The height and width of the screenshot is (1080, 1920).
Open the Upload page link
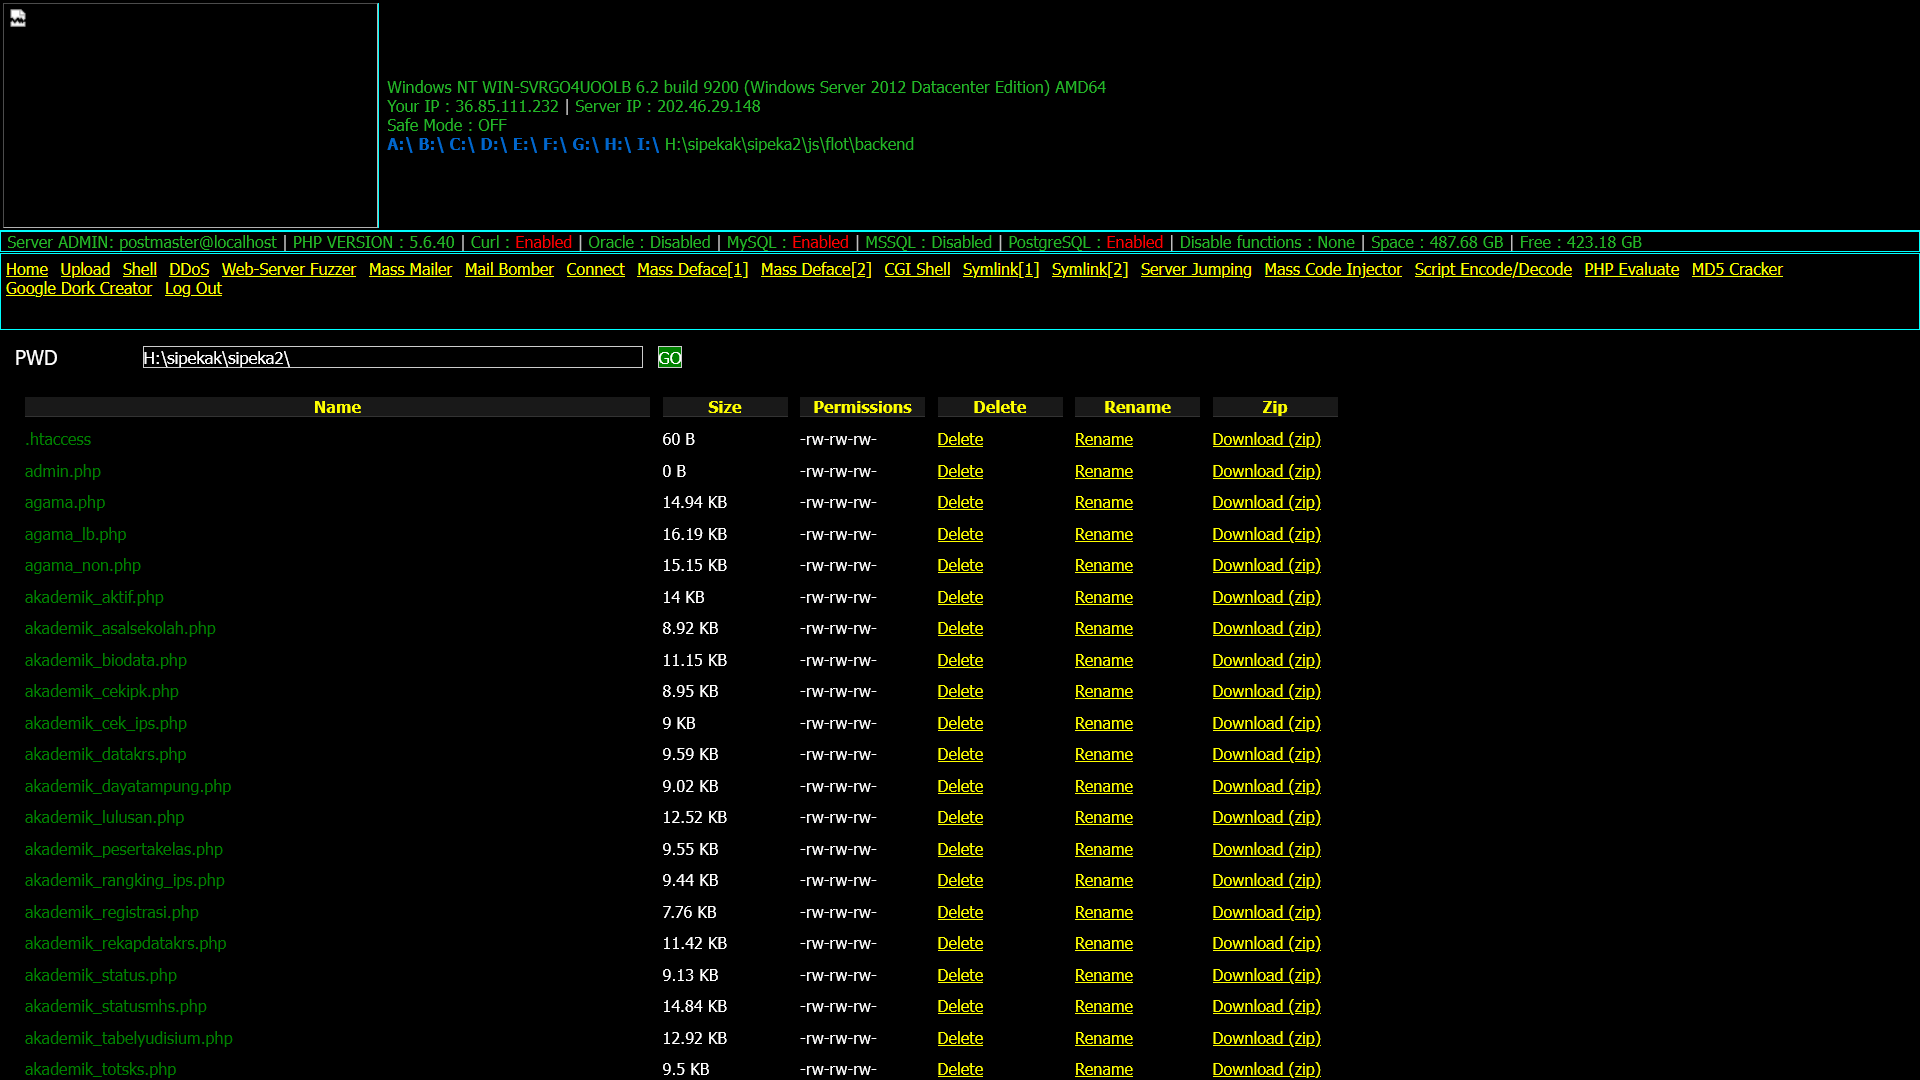coord(85,269)
